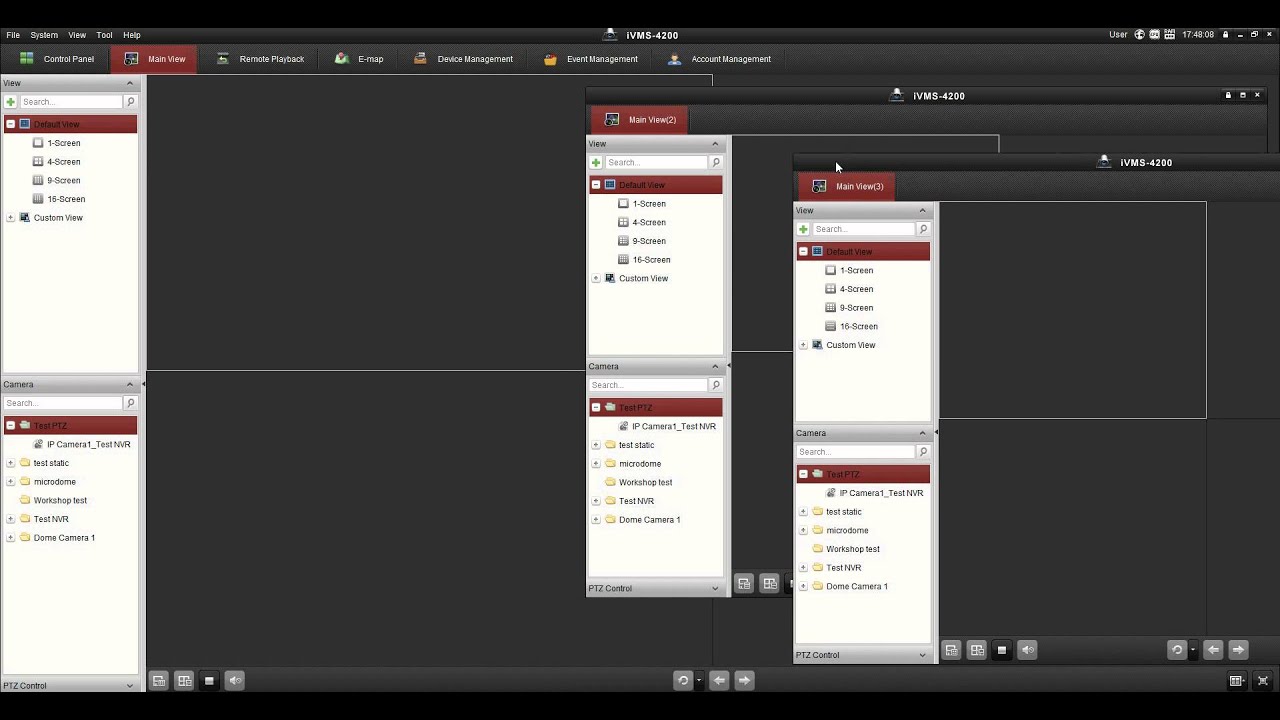Open Event Management tab
Image resolution: width=1280 pixels, height=720 pixels.
click(x=590, y=59)
